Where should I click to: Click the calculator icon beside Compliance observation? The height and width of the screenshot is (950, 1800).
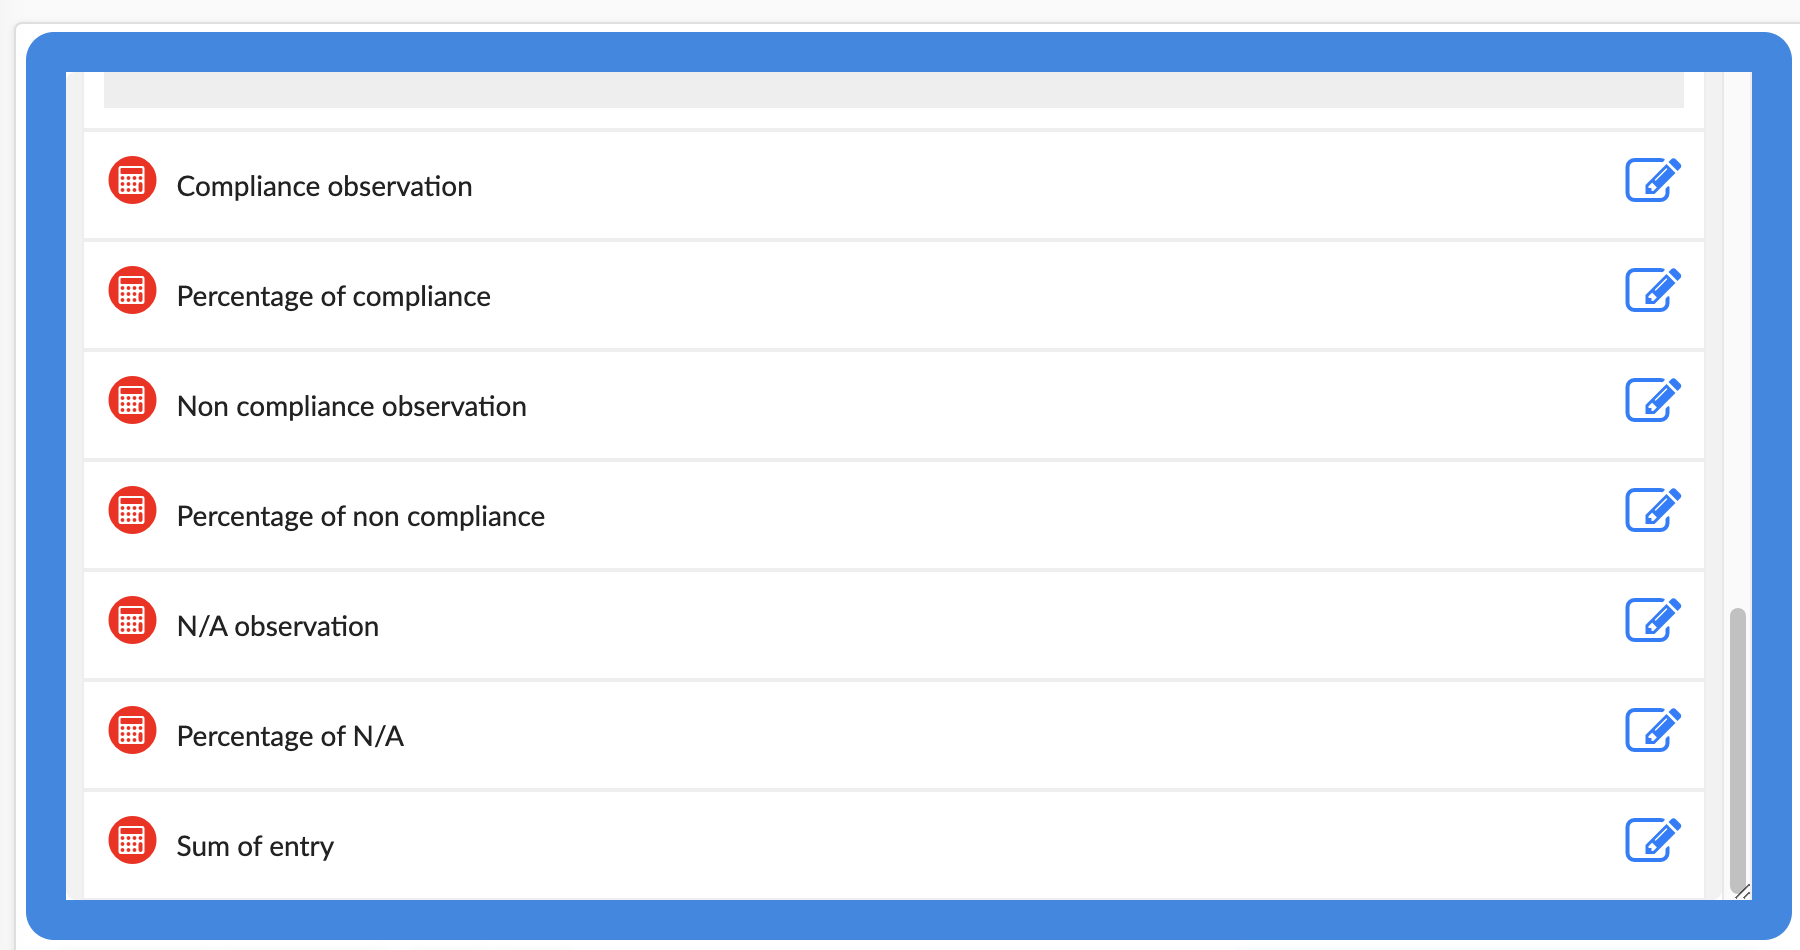click(x=132, y=181)
